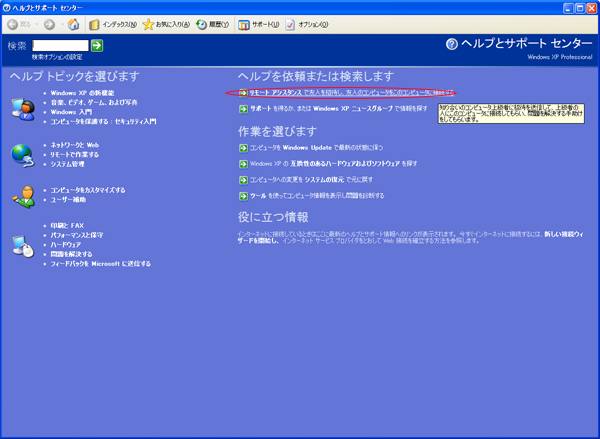Open 音楽、ビデオ、ゲーム、および写真 topic
The height and width of the screenshot is (439, 600).
click(x=94, y=103)
